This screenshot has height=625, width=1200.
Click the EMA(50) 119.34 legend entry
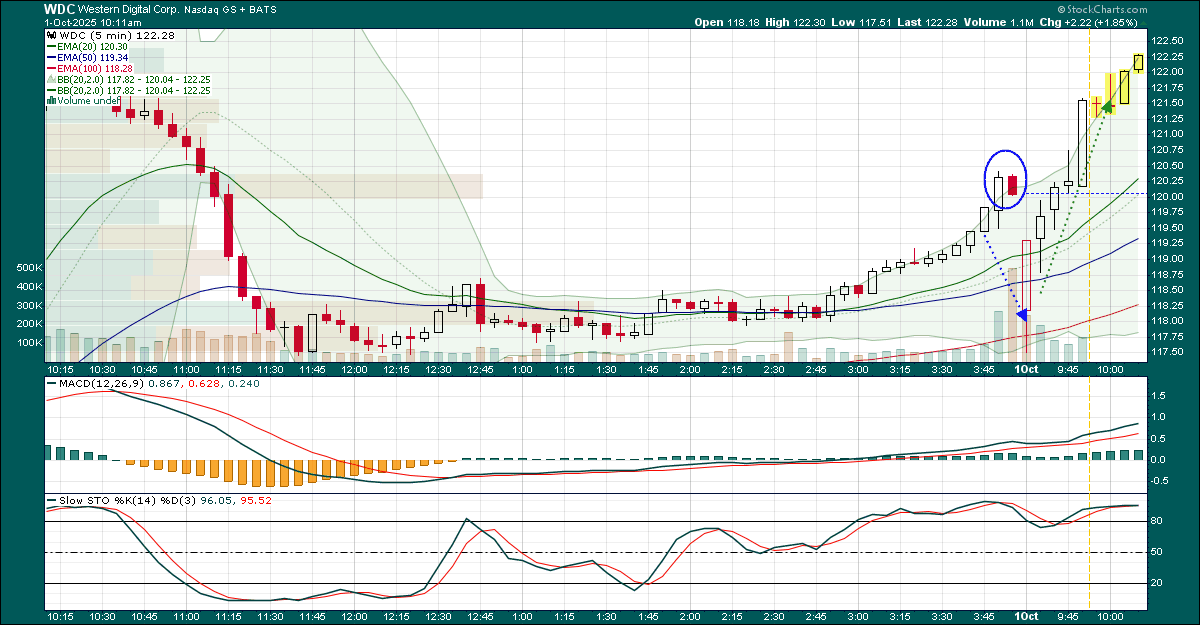pos(91,57)
